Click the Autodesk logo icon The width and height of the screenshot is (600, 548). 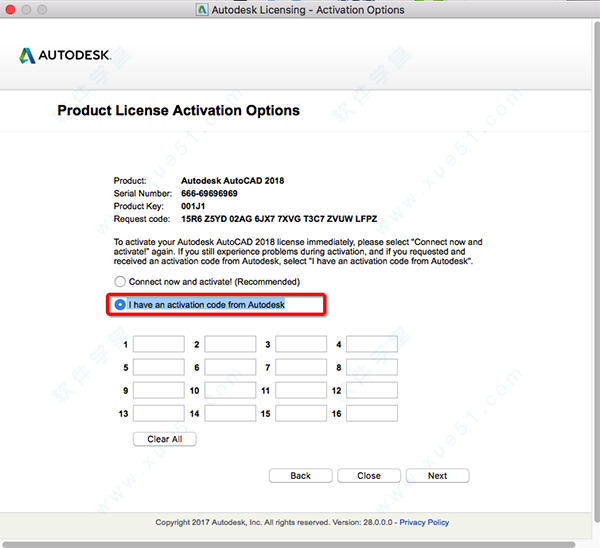[27, 55]
